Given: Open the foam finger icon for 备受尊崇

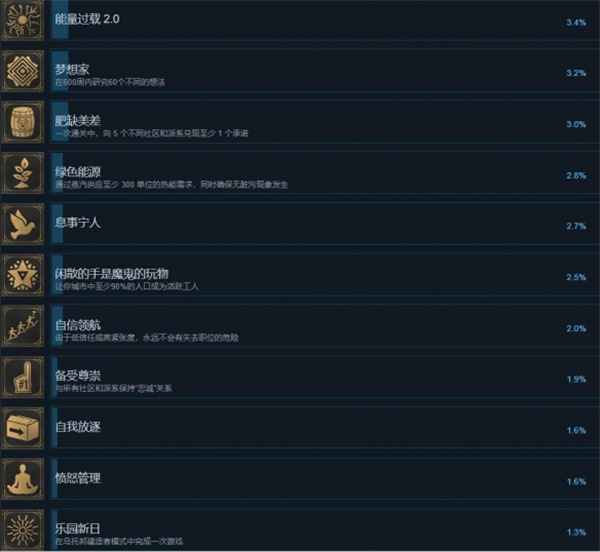Looking at the screenshot, I should coord(23,378).
